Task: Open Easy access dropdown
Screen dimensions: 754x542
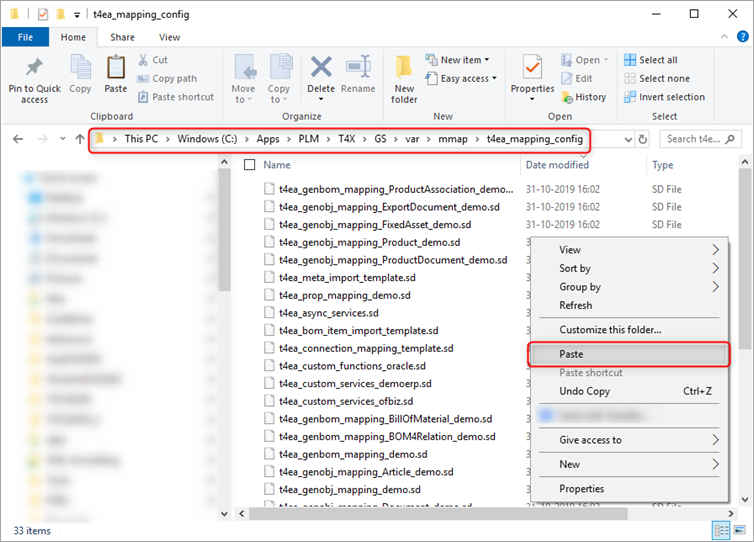Action: 461,78
